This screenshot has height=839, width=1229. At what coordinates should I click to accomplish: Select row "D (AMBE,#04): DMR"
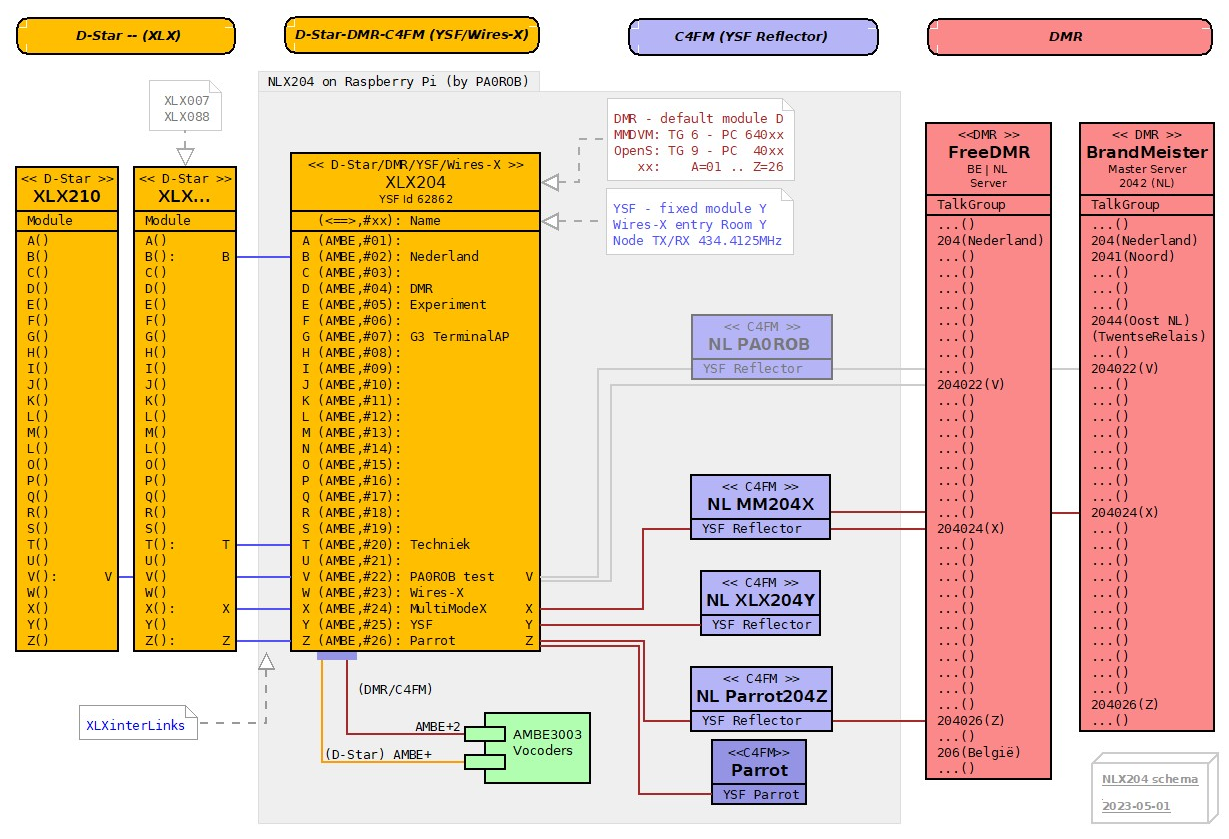click(x=415, y=288)
